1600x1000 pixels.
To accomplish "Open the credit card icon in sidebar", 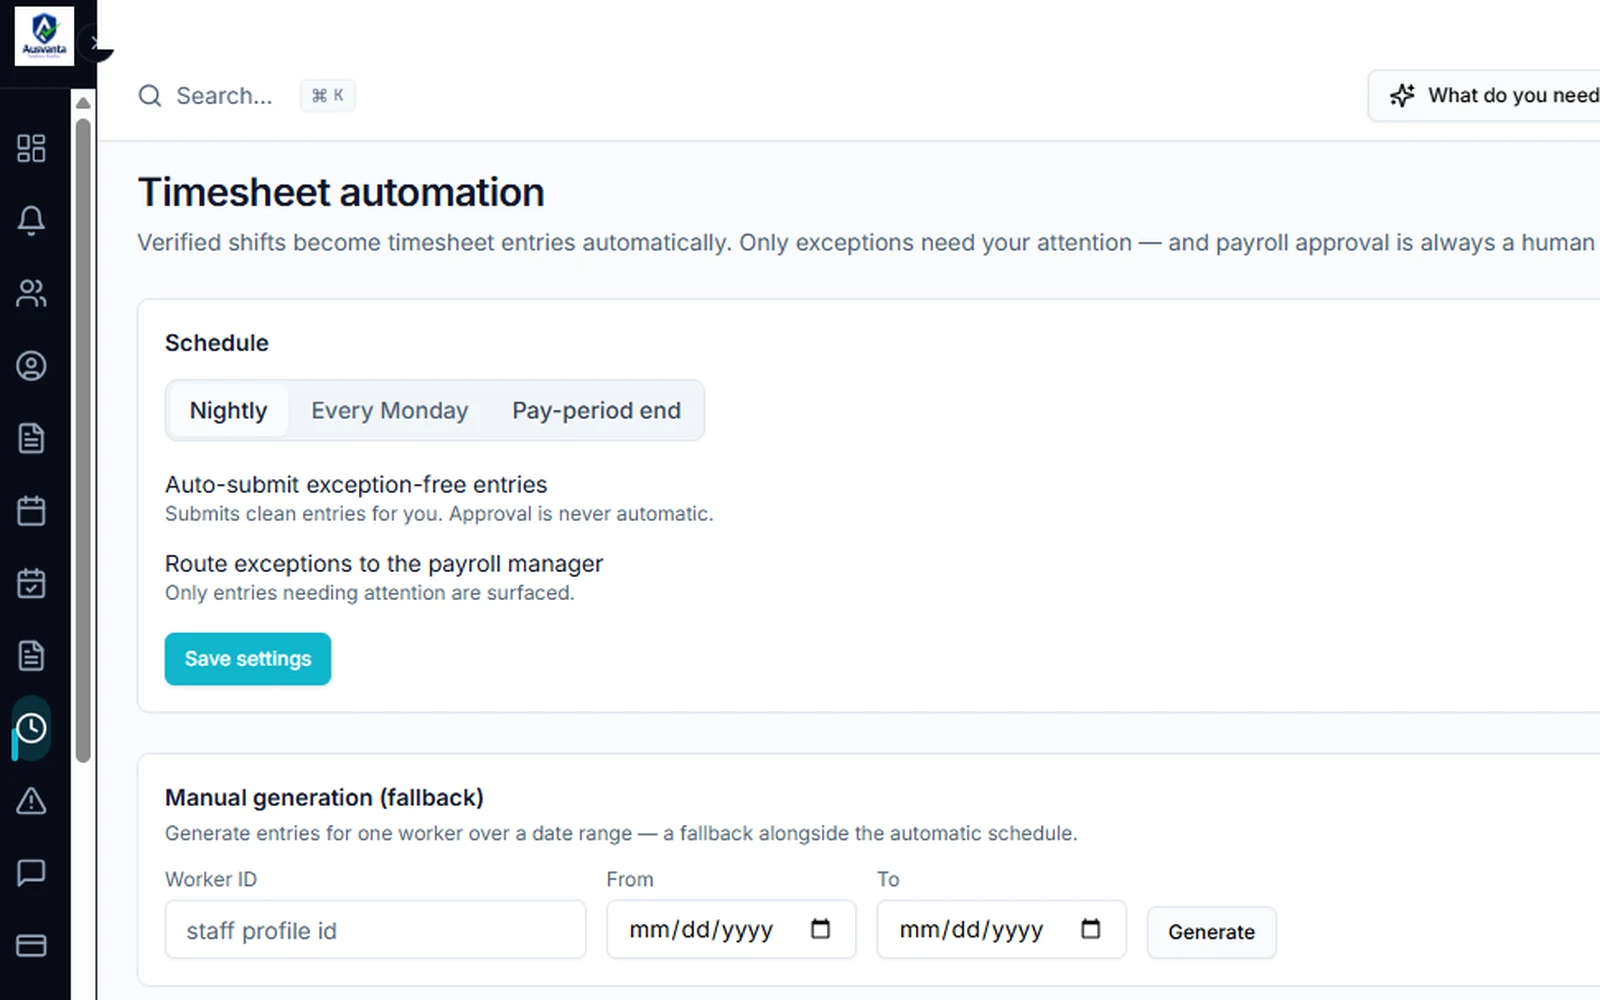I will [x=31, y=945].
